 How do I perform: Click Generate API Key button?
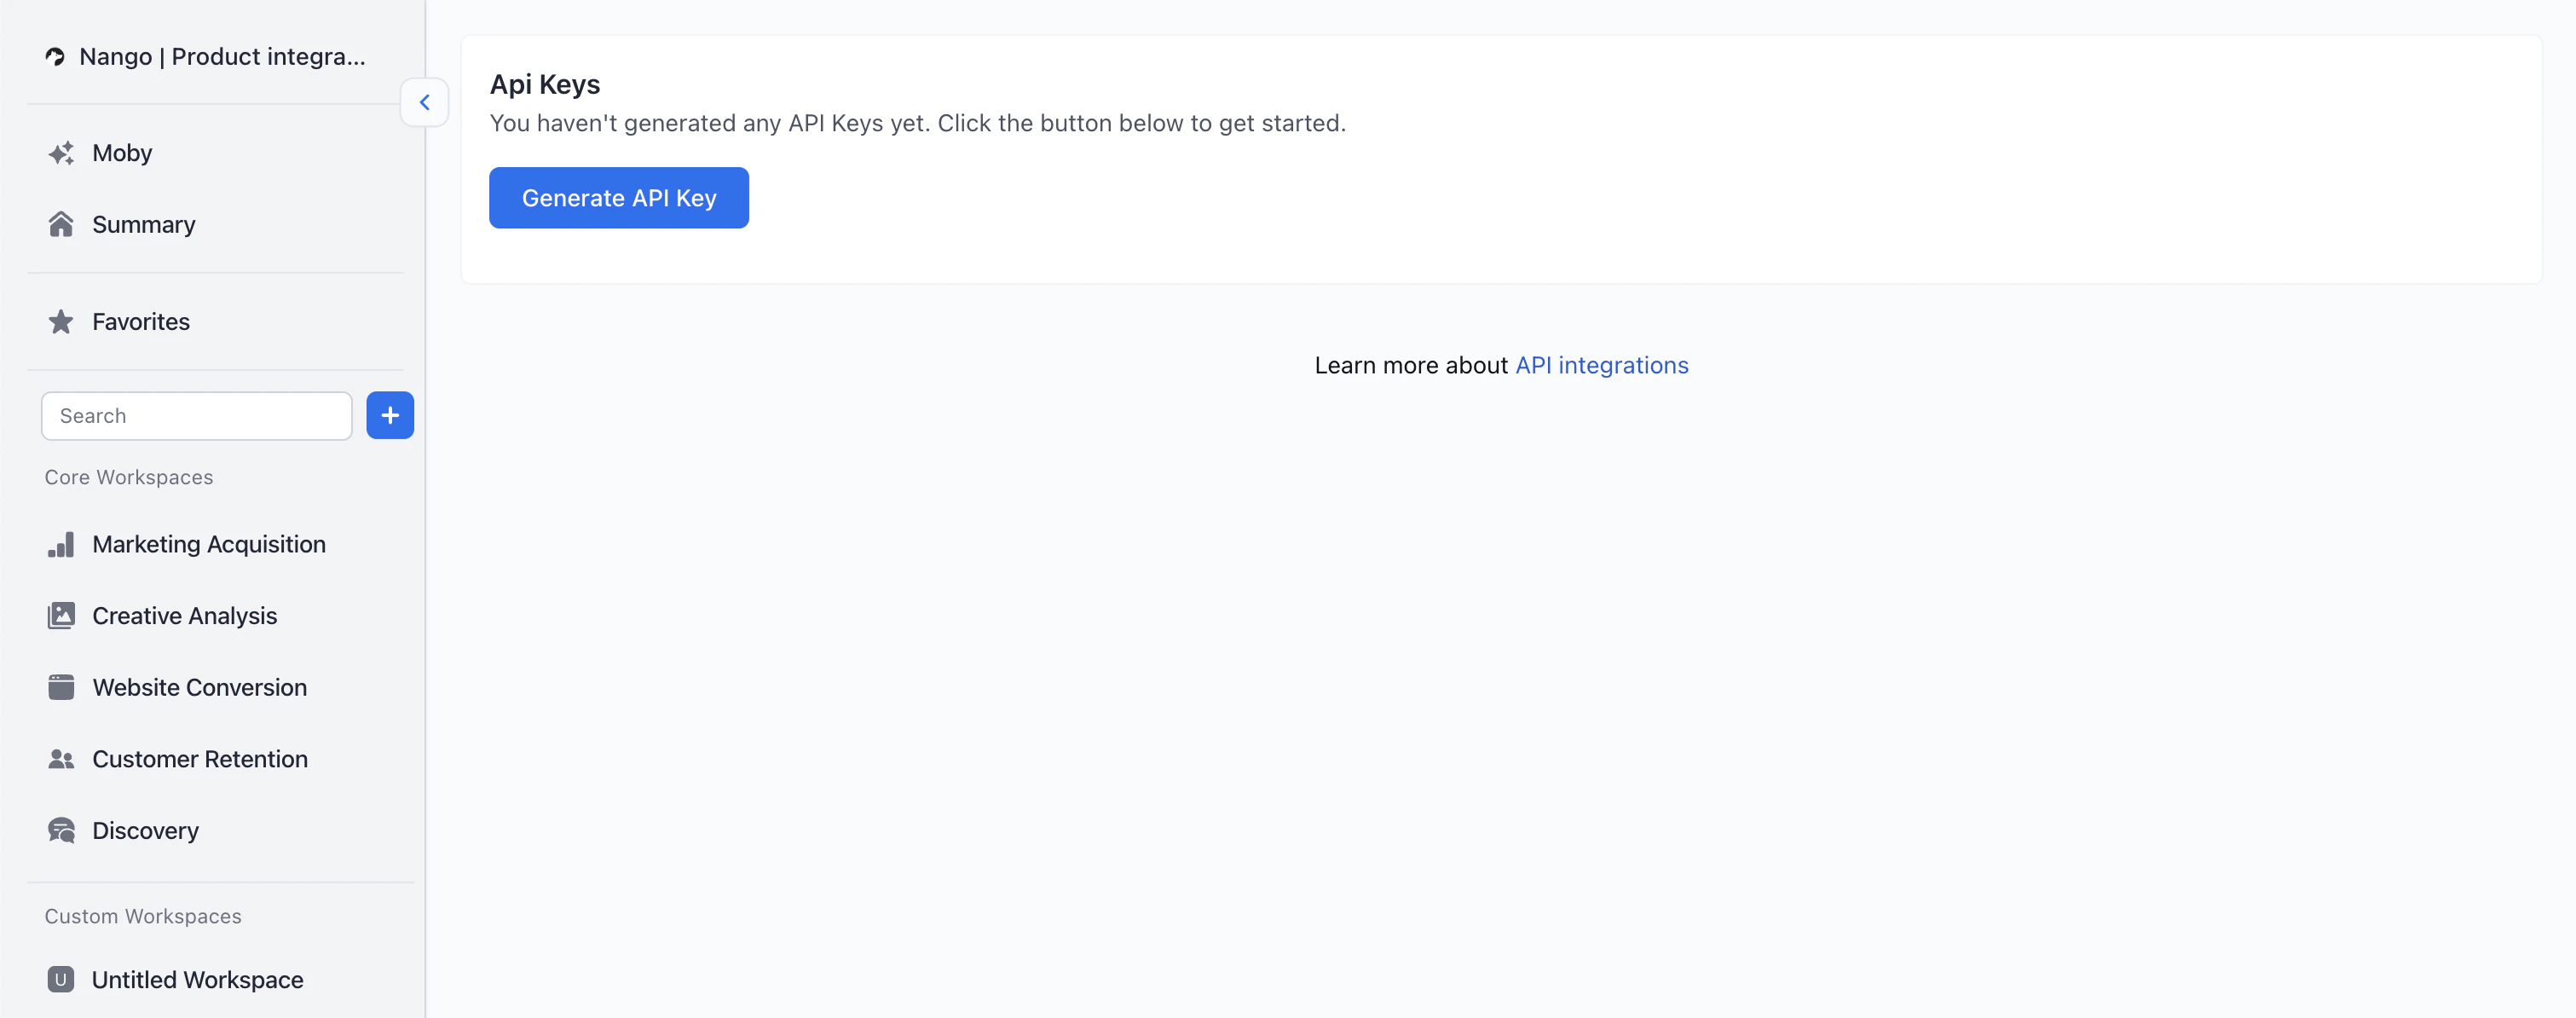coord(618,198)
